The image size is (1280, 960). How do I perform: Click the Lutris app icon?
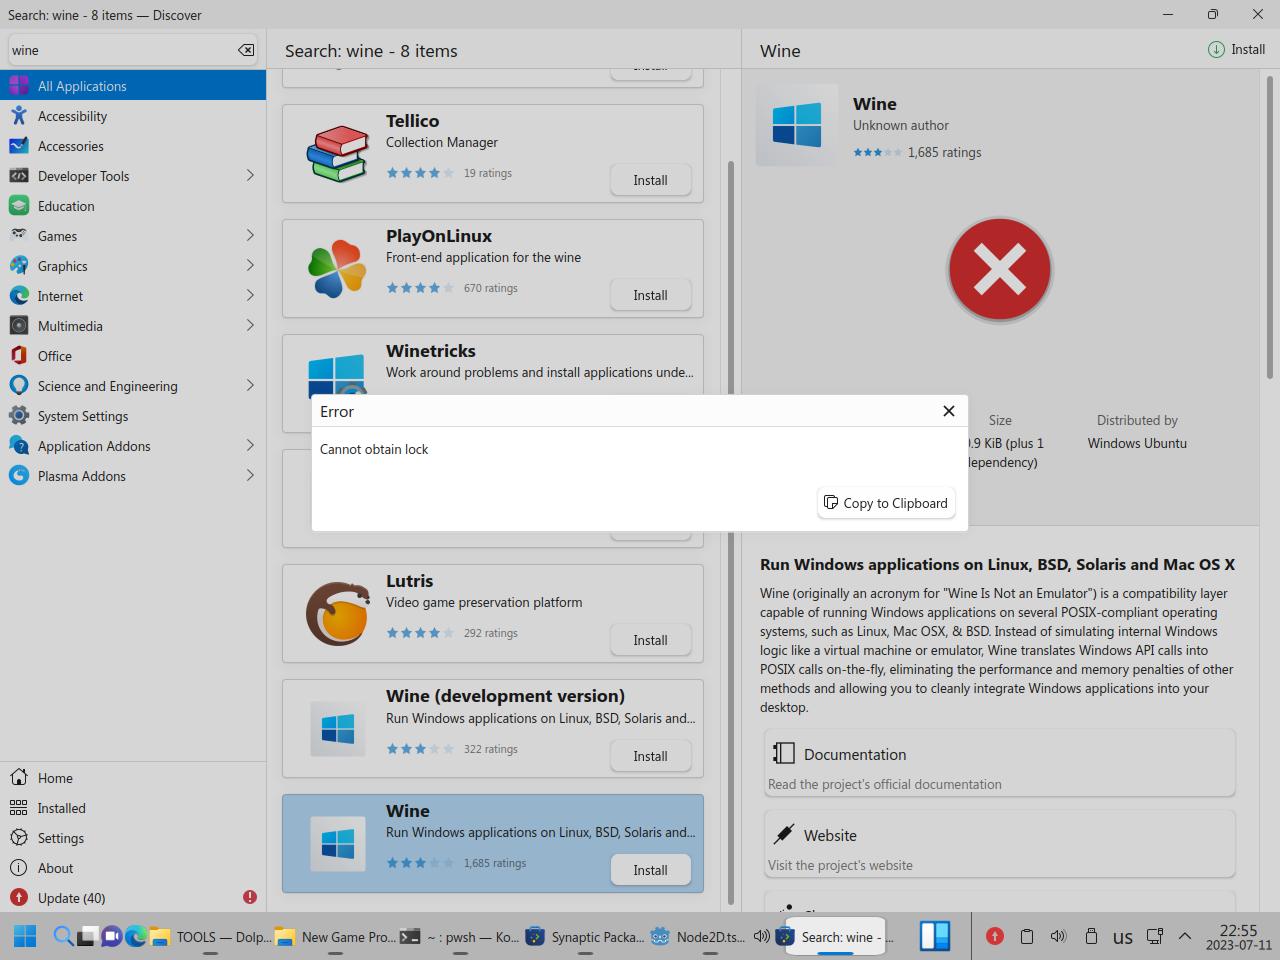point(337,613)
